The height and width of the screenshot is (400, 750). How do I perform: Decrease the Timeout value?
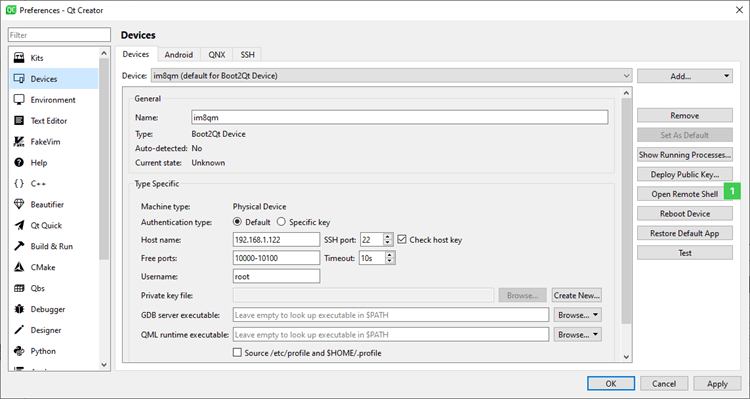tap(390, 261)
